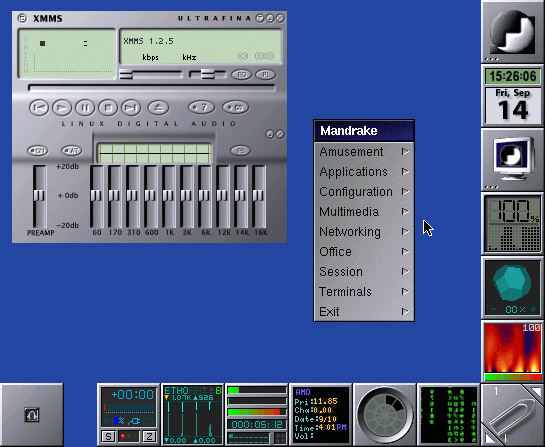Expand the Applications submenu
The width and height of the screenshot is (545, 447).
[364, 172]
